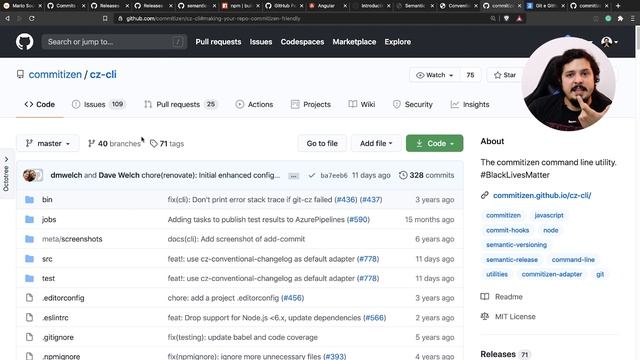Screen dimensions: 640x360
Task: Click the Brave shield icon in the address bar
Action: [x=507, y=18]
